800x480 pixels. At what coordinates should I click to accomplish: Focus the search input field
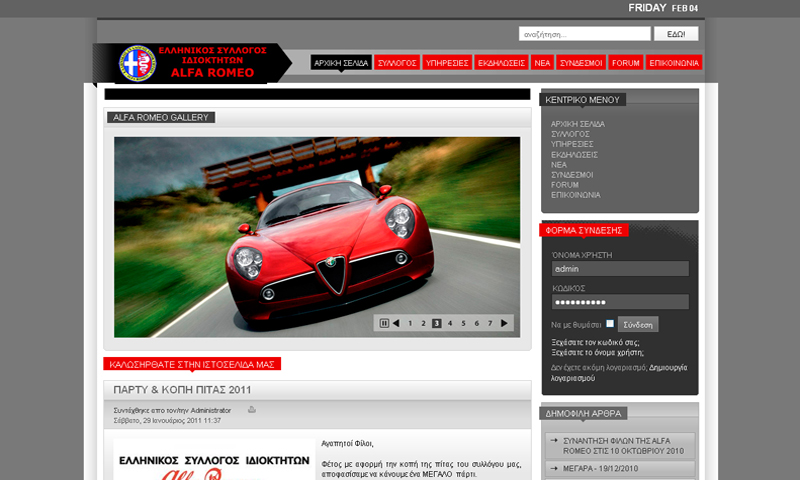pyautogui.click(x=584, y=34)
